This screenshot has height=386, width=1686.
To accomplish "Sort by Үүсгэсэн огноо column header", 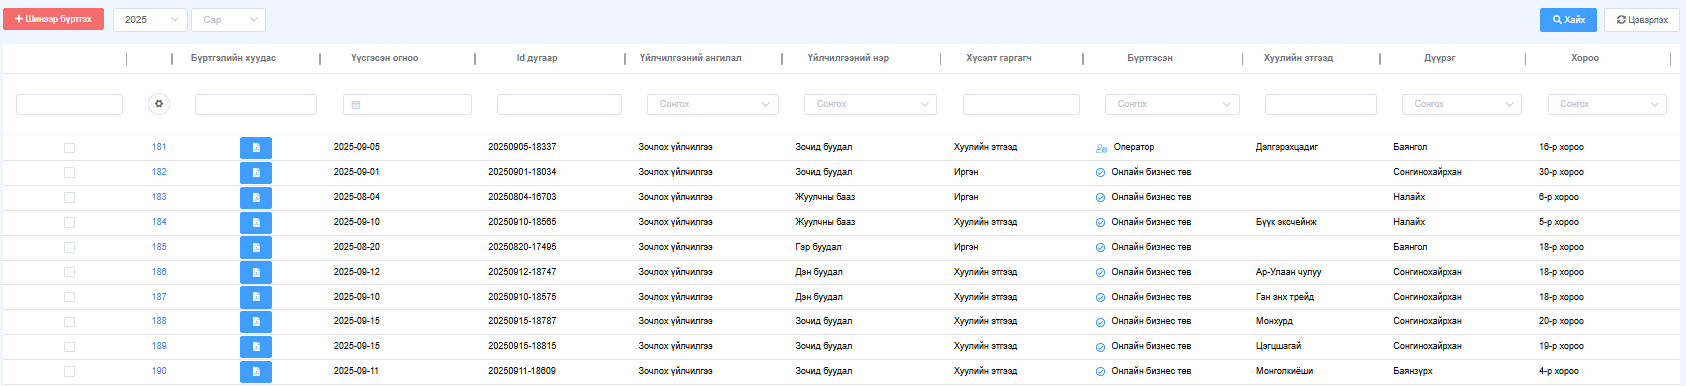I will (385, 58).
